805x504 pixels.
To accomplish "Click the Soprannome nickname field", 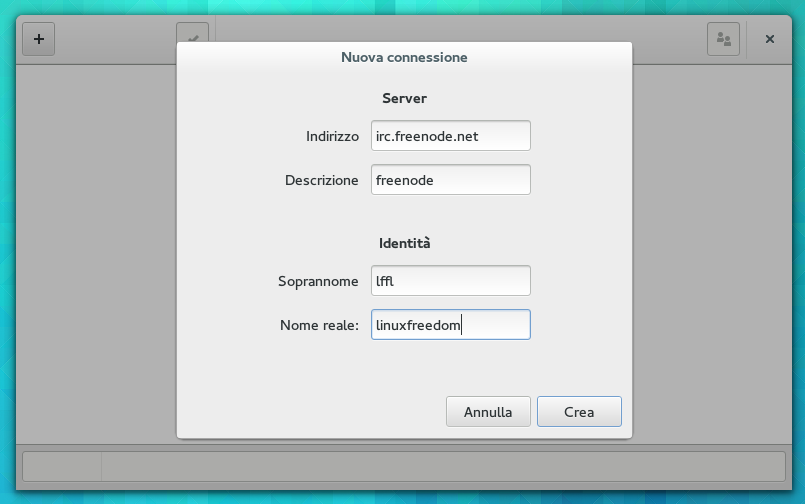I will (451, 281).
